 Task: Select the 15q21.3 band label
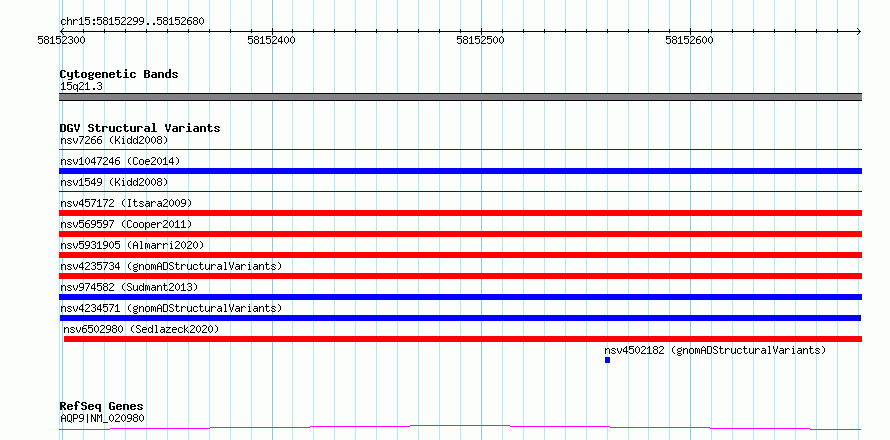pyautogui.click(x=81, y=86)
